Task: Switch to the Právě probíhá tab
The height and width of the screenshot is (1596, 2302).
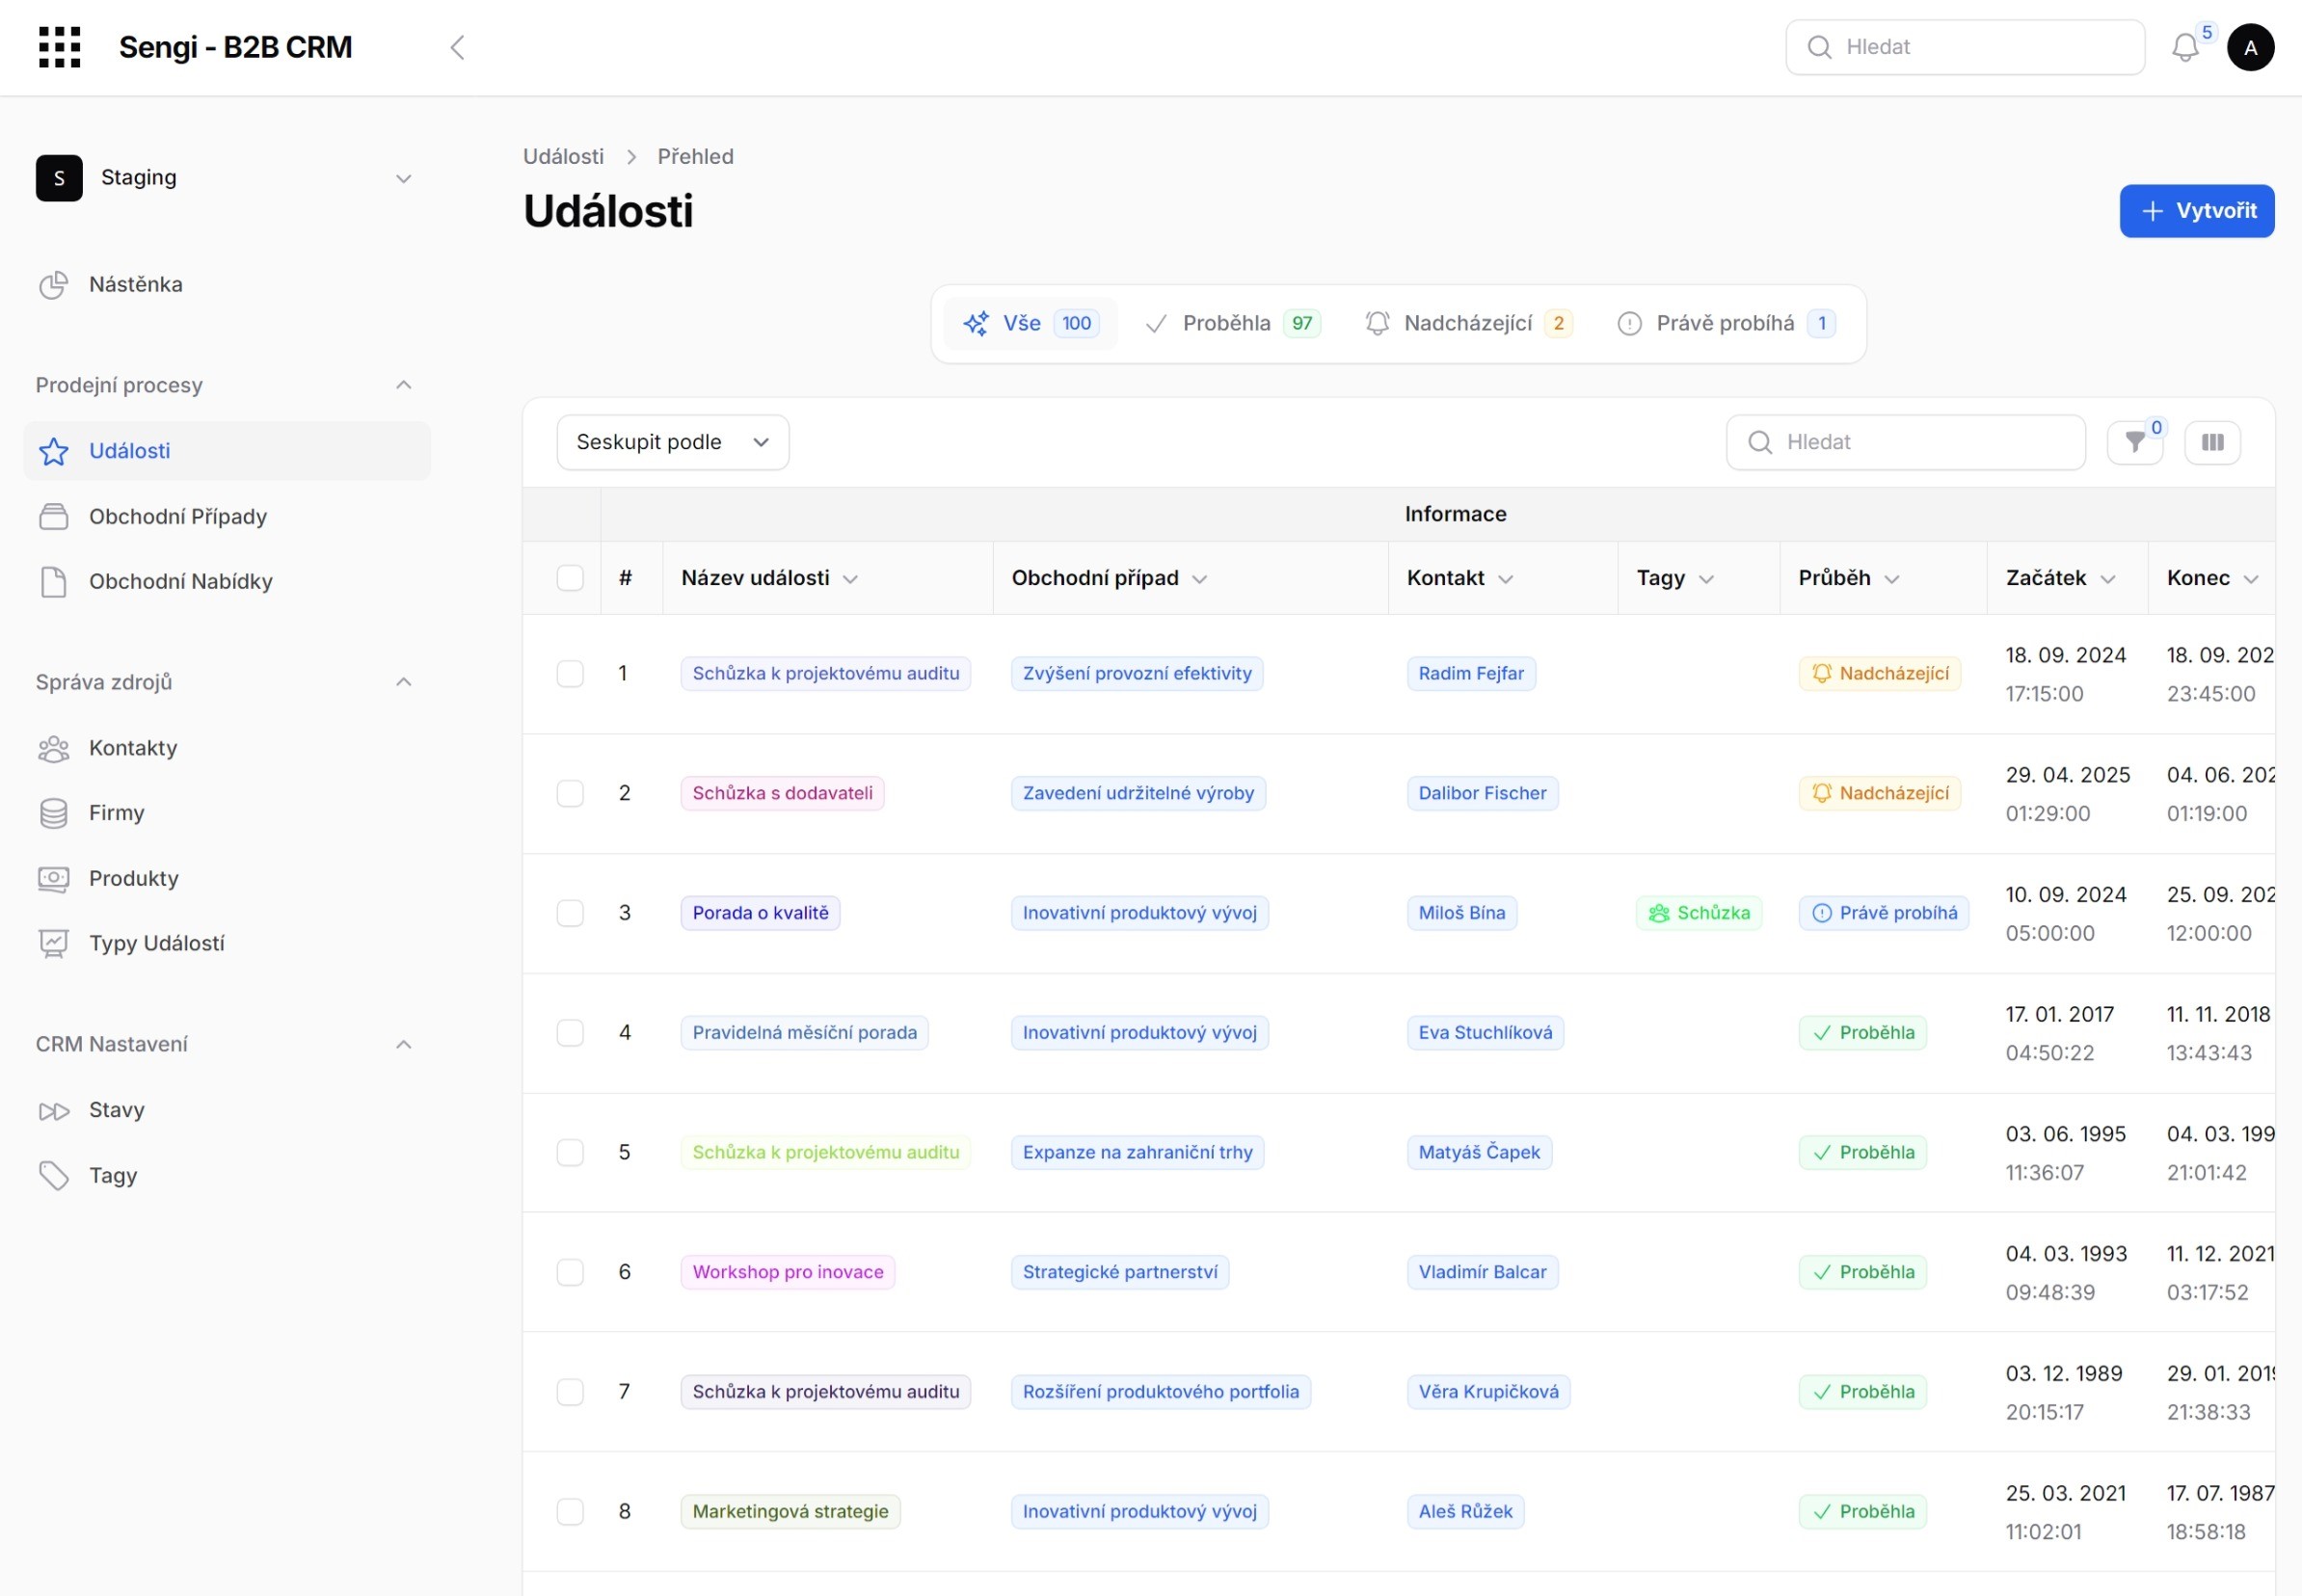Action: 1726,323
